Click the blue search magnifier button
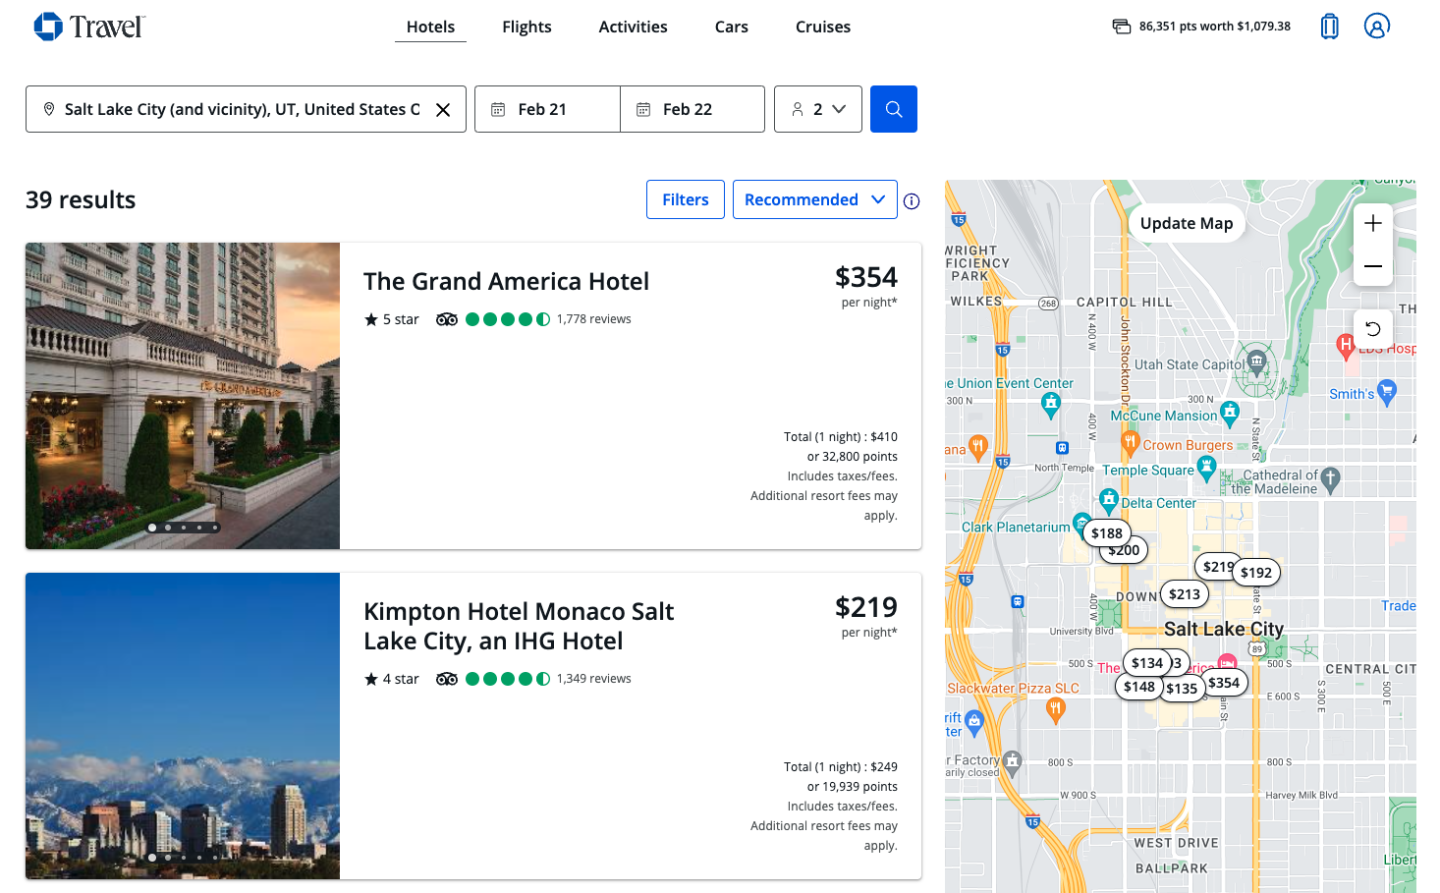The width and height of the screenshot is (1440, 893). click(893, 109)
